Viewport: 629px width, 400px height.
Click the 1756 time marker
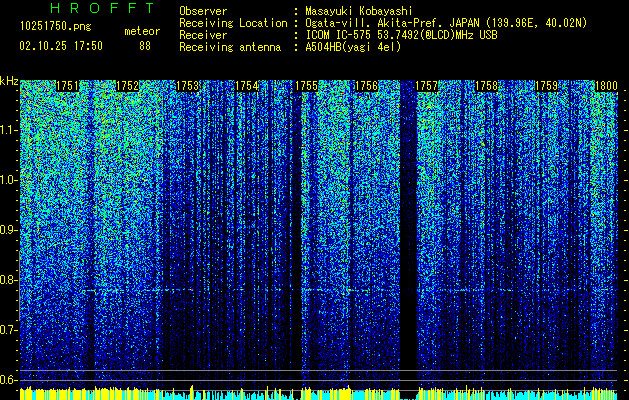[367, 86]
